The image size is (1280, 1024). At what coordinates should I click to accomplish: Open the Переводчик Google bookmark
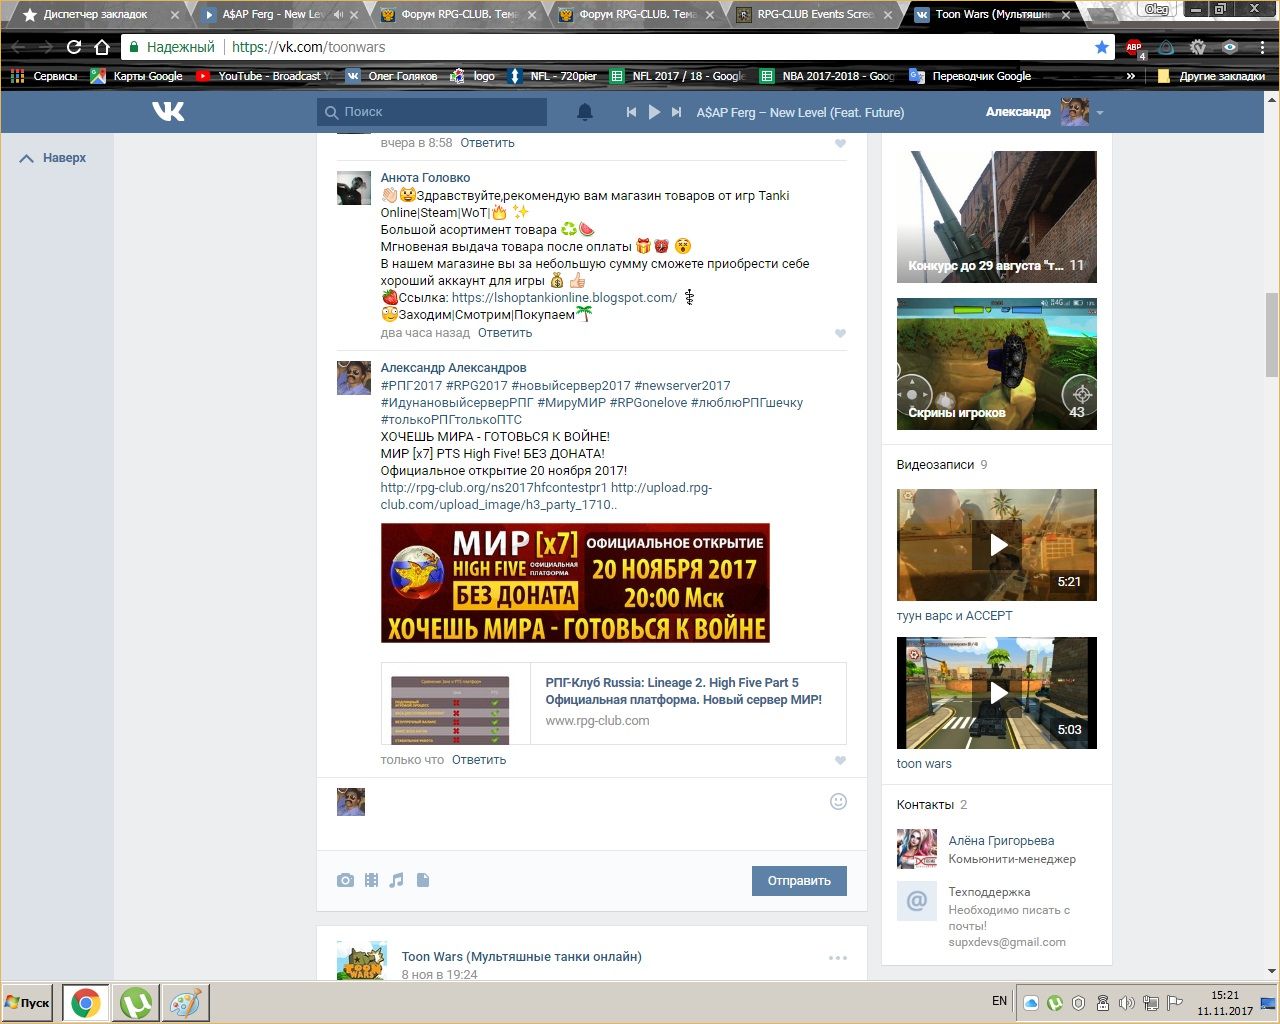970,76
